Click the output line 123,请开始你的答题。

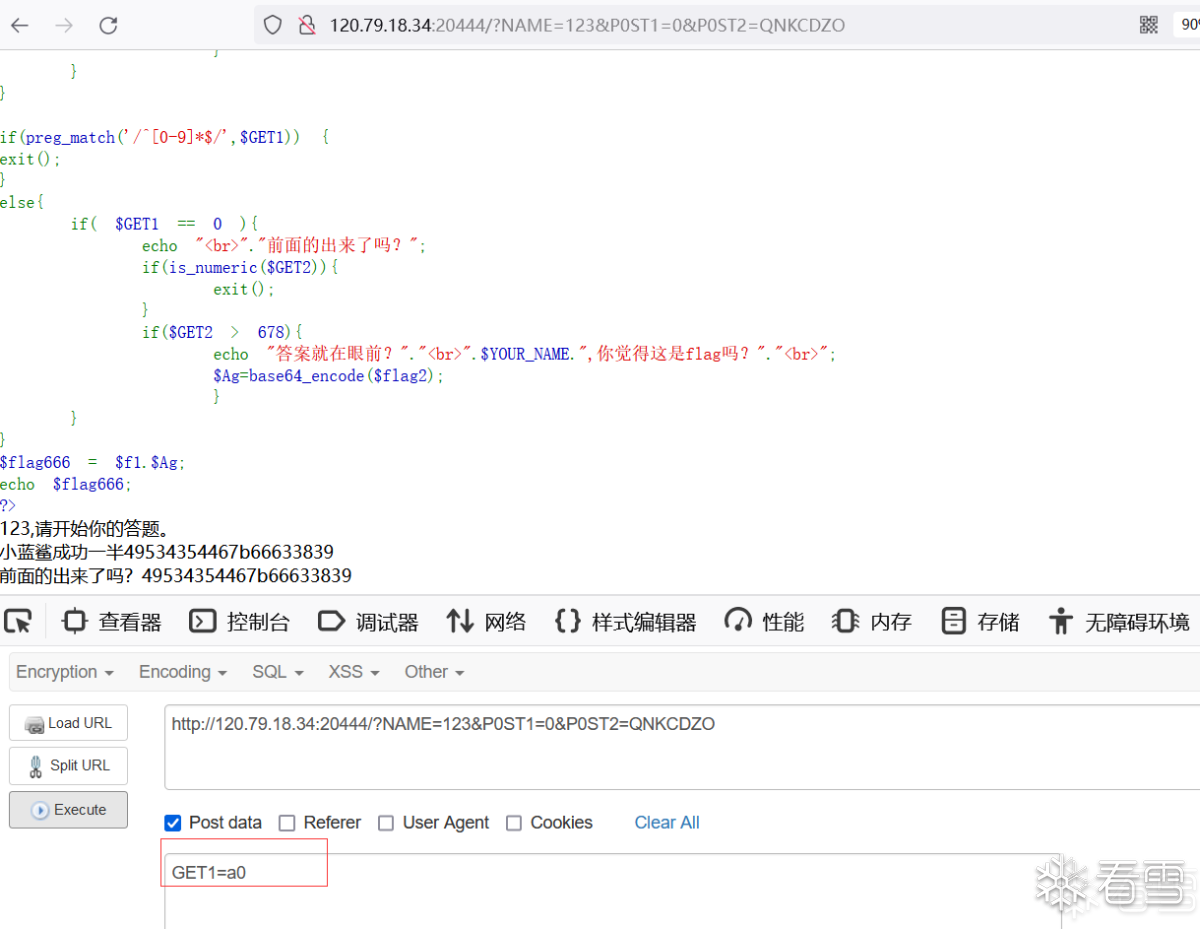[x=85, y=529]
